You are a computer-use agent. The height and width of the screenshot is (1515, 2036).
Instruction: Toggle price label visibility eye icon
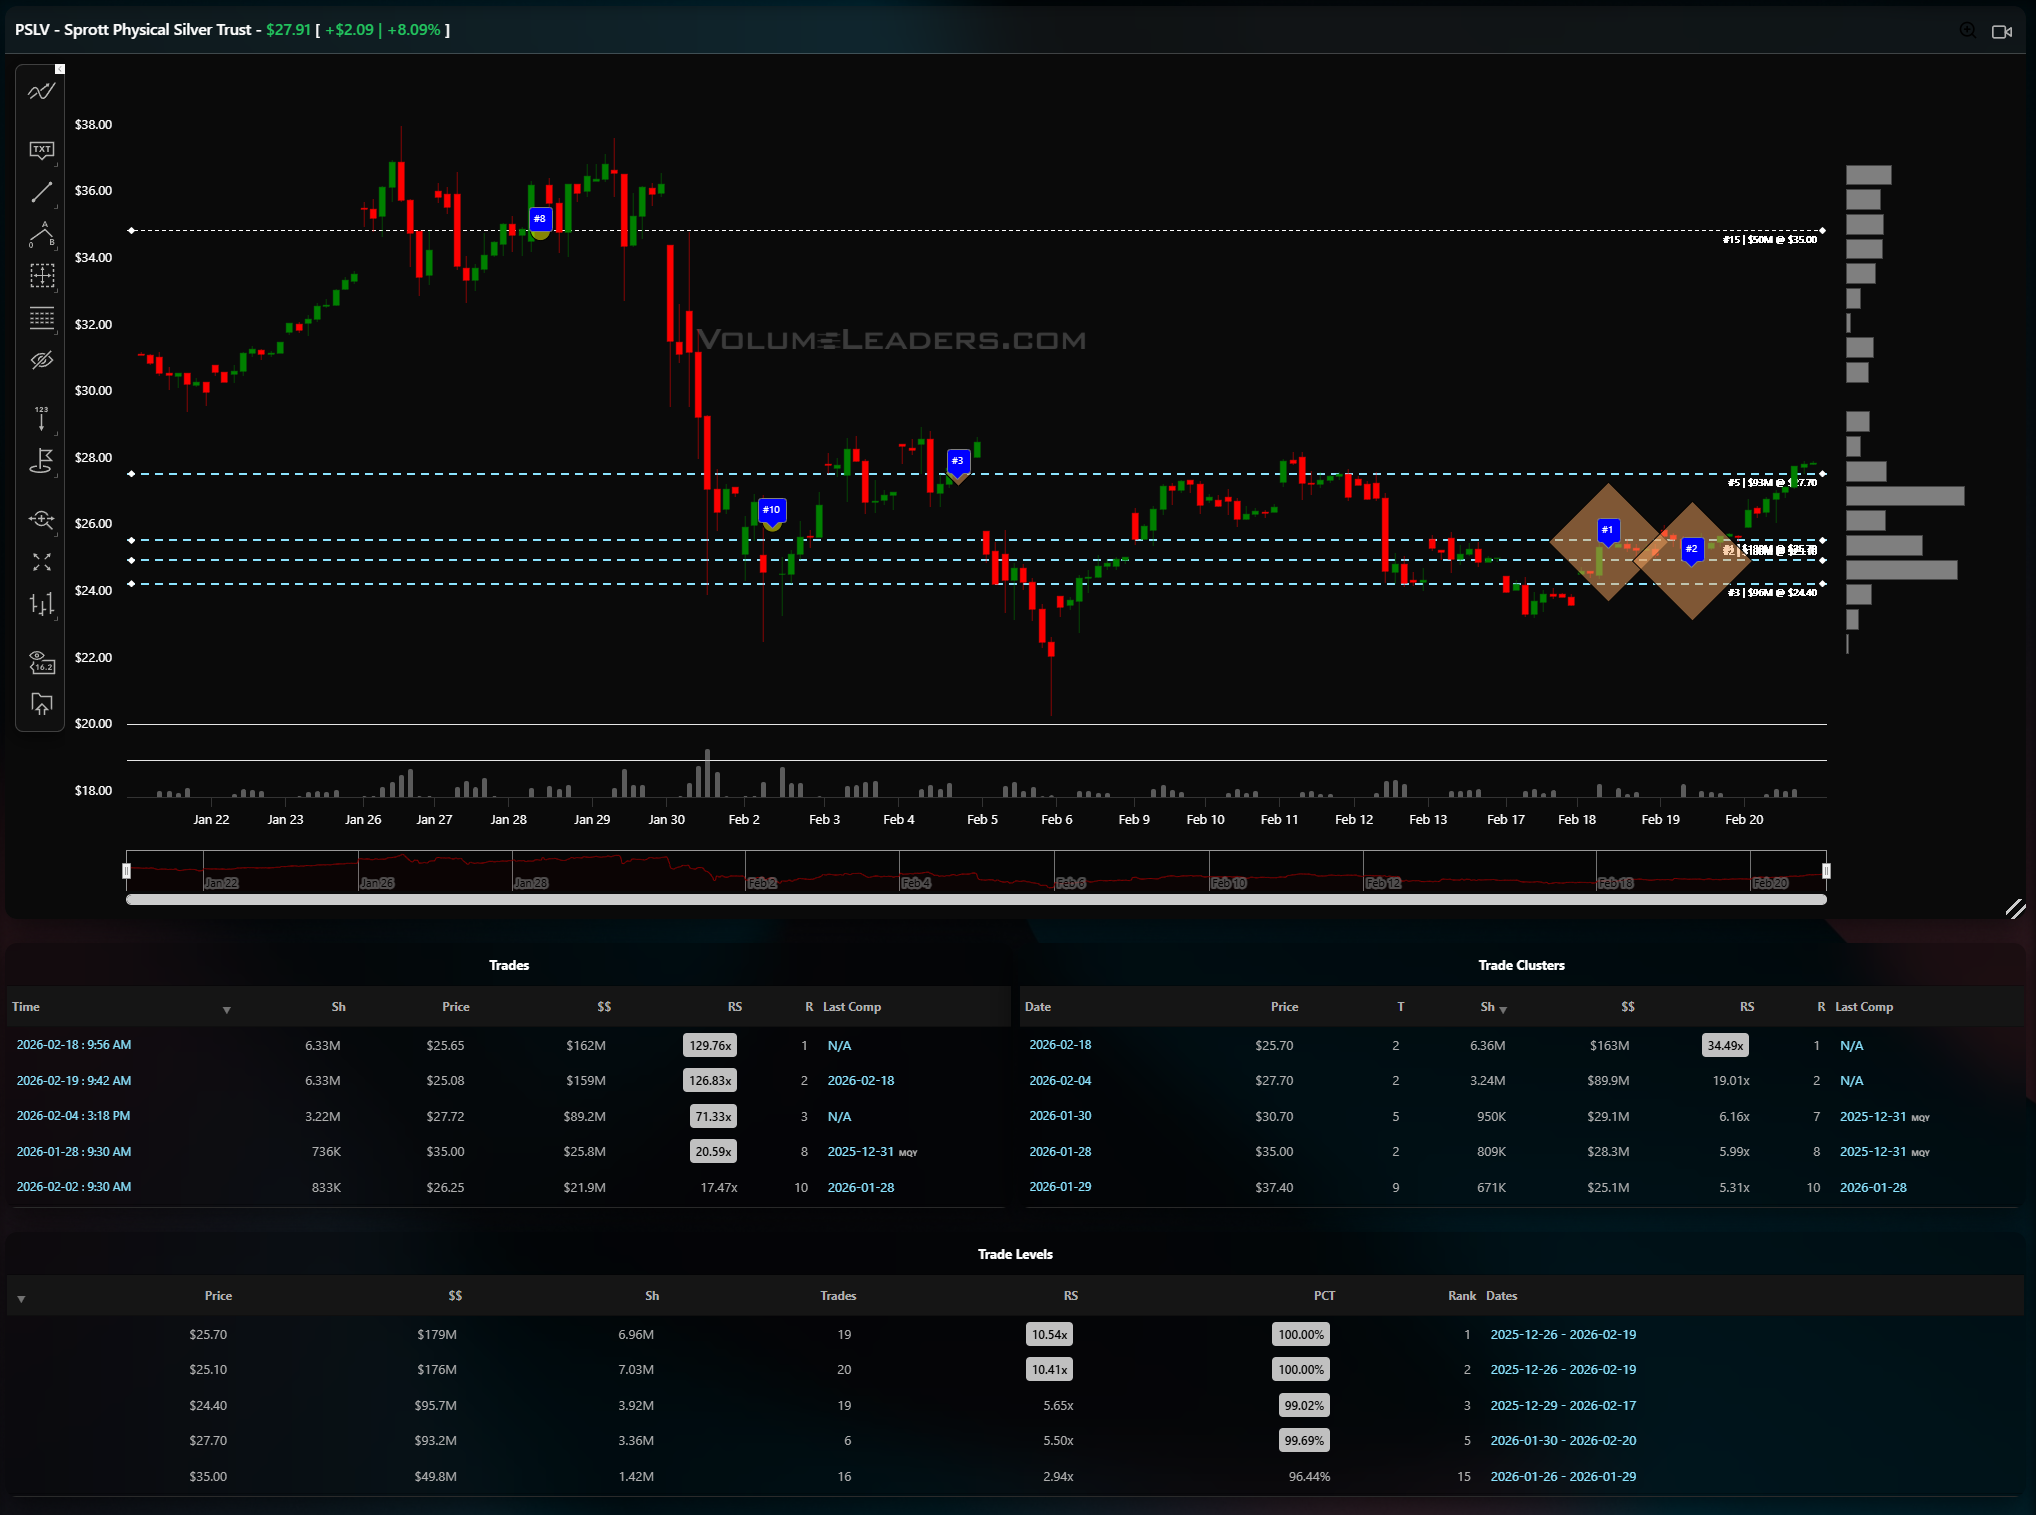(x=41, y=662)
